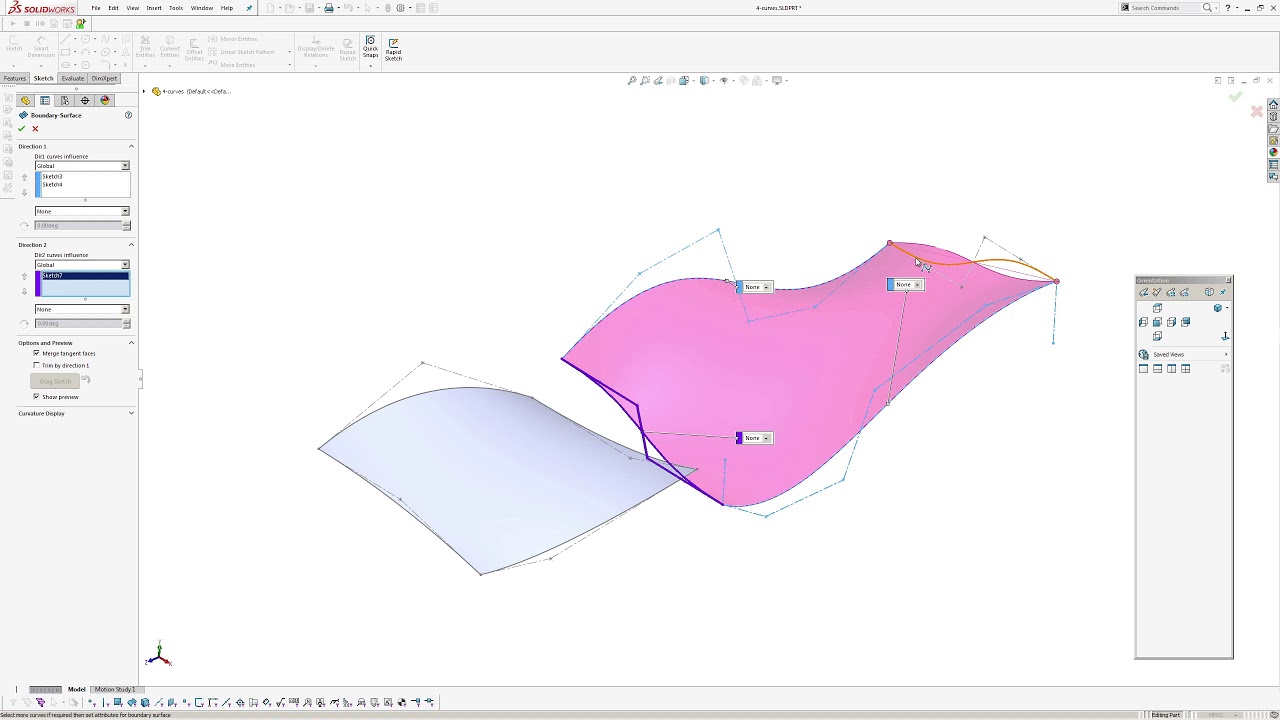Open the Tools menu

pos(176,8)
